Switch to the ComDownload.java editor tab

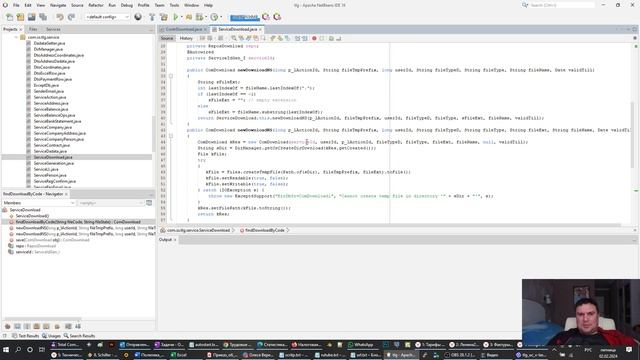(184, 29)
